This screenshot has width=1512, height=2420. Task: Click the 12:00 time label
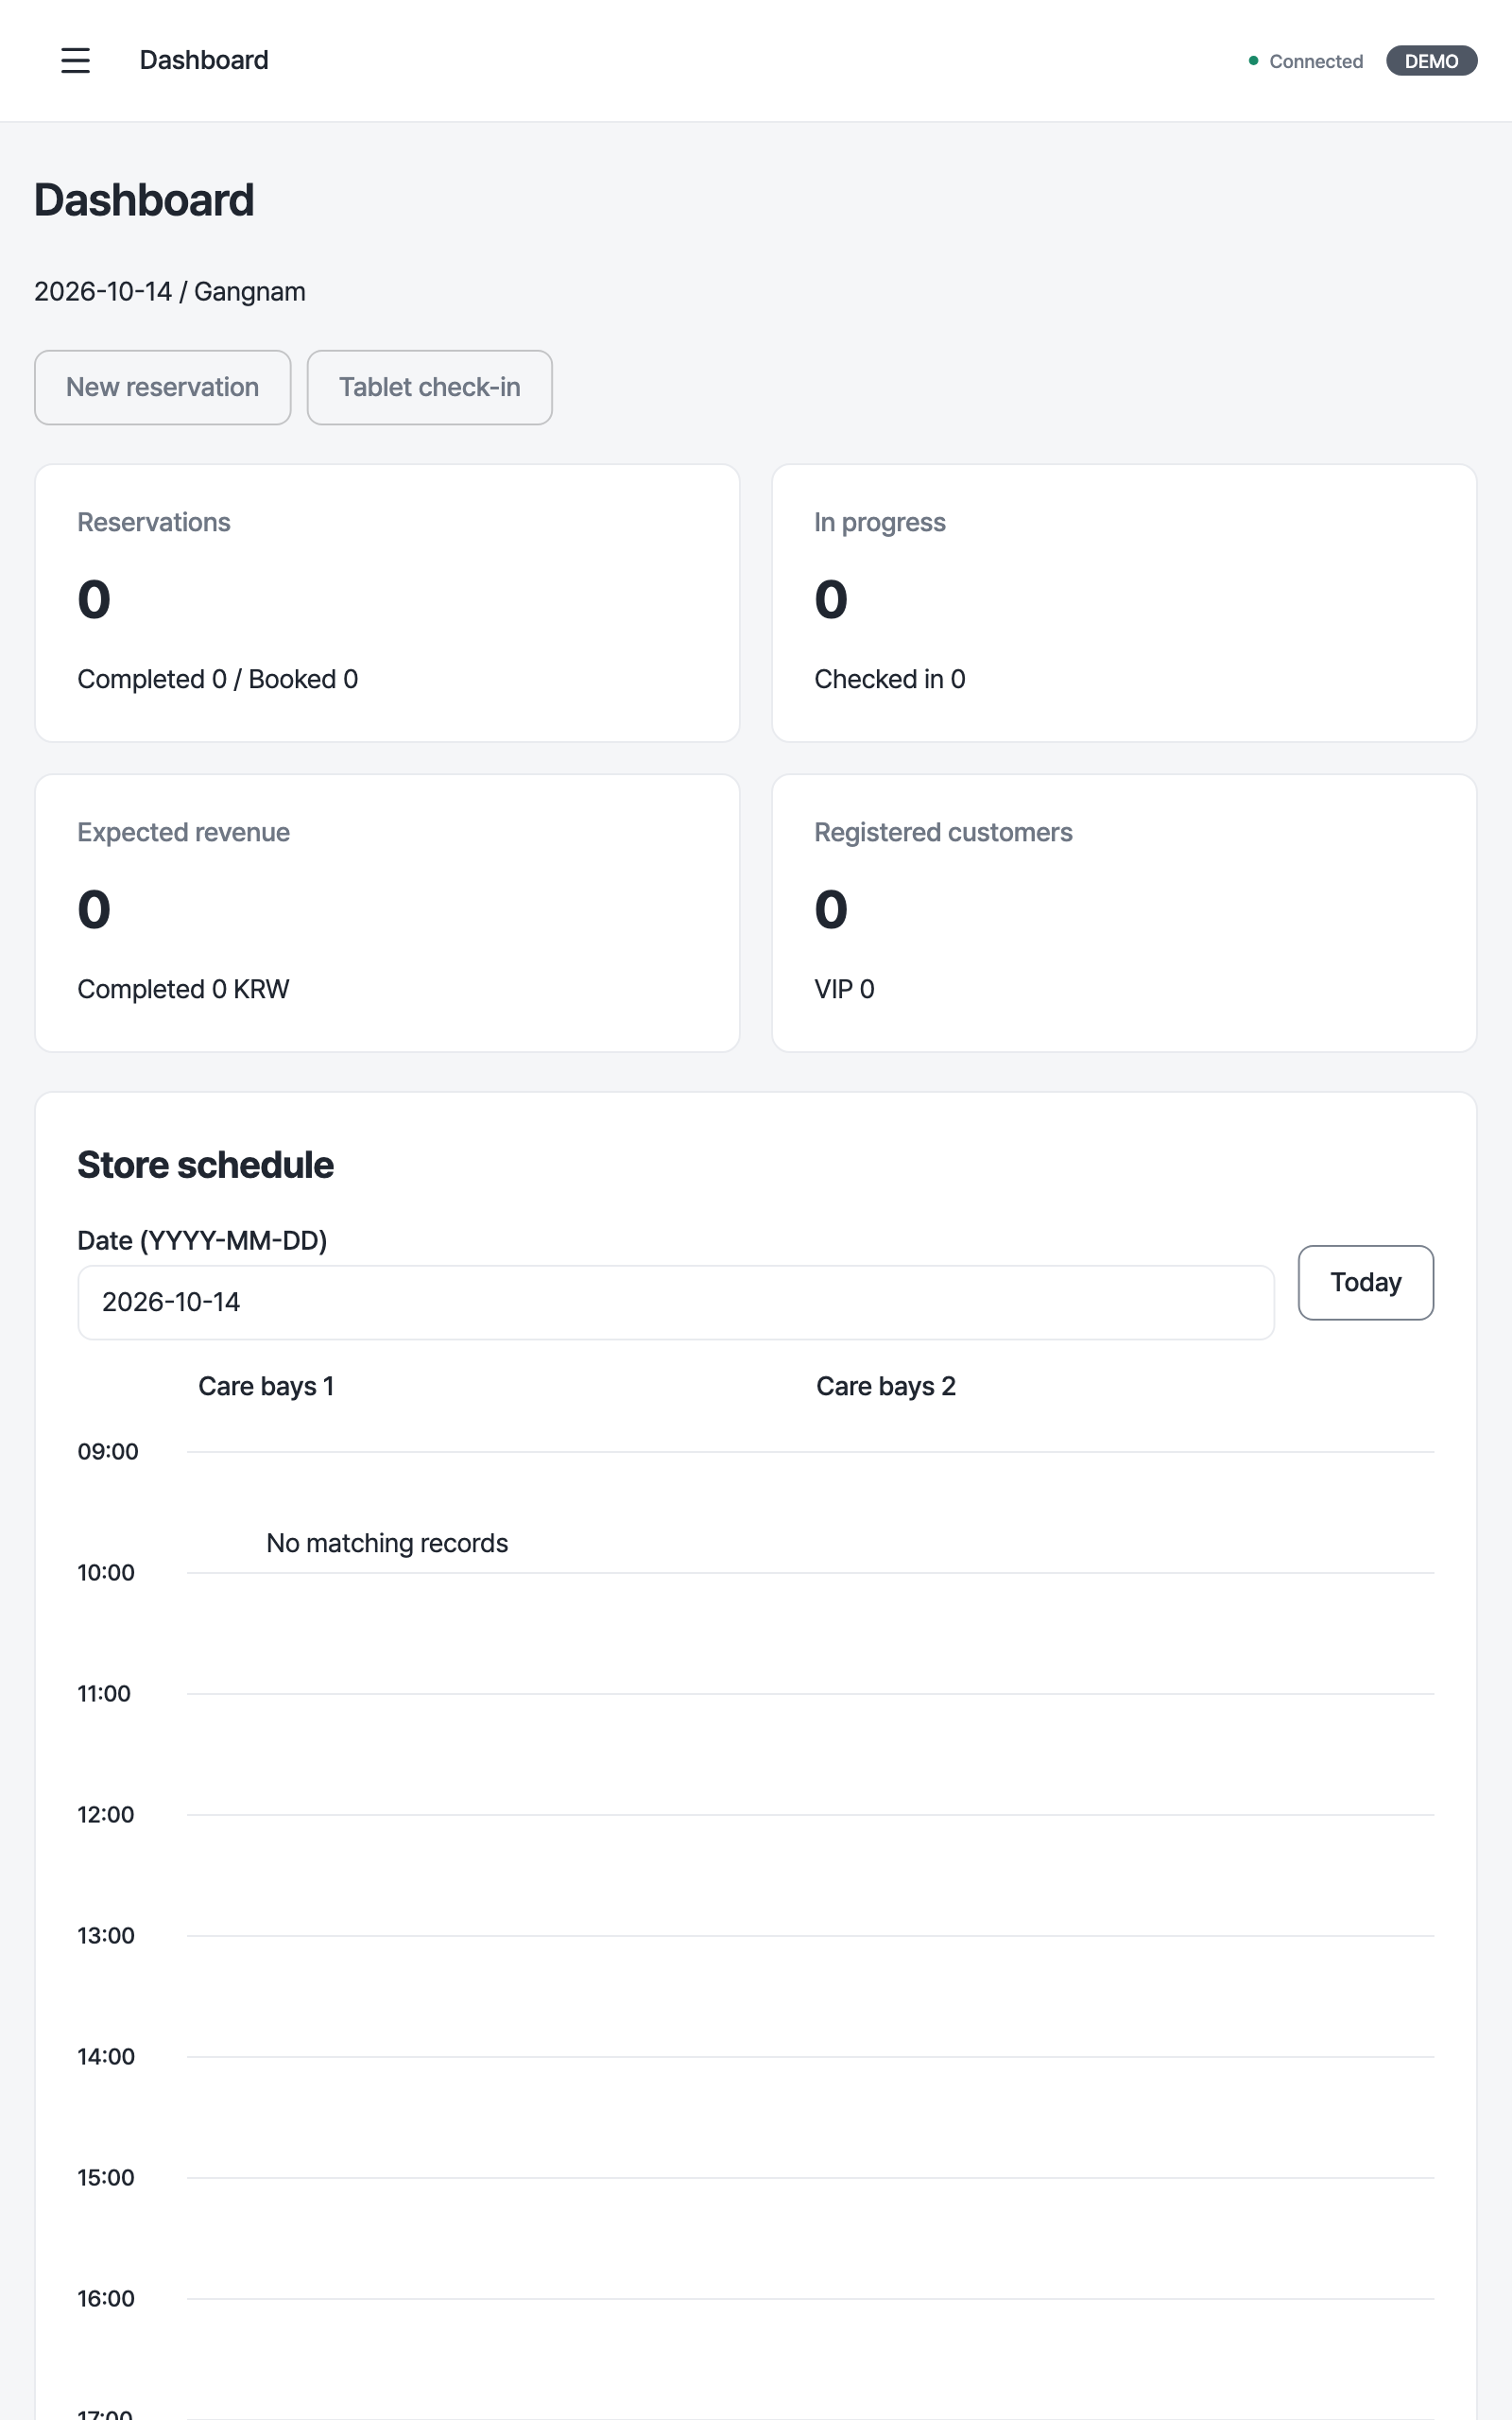[x=106, y=1814]
